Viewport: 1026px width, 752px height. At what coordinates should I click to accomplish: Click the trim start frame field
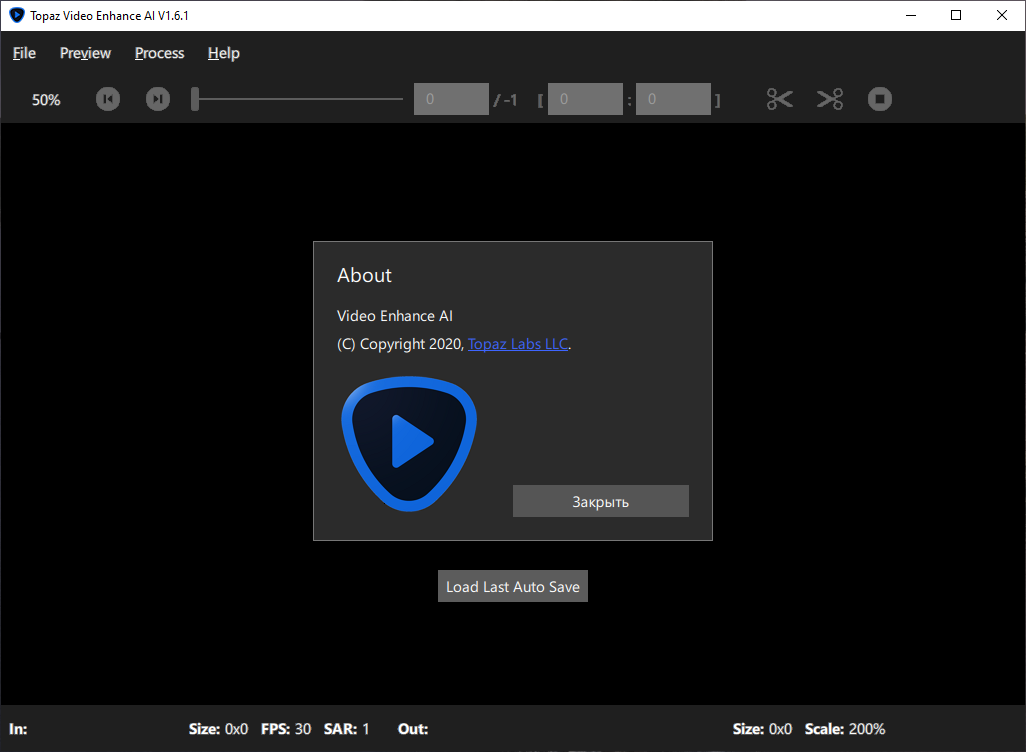coord(585,99)
